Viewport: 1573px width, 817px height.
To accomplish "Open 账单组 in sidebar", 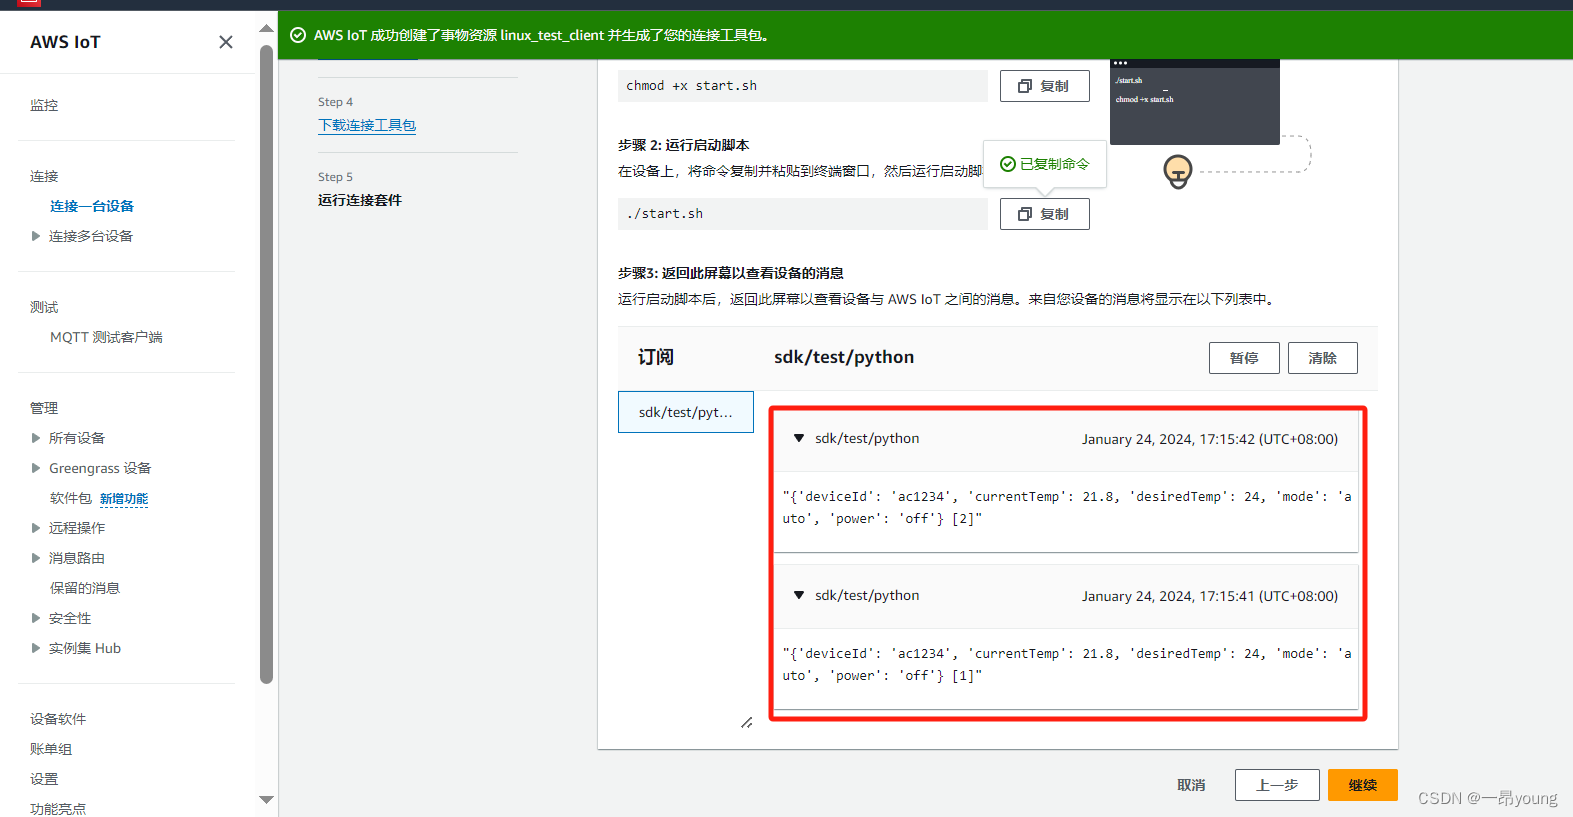I will 51,749.
